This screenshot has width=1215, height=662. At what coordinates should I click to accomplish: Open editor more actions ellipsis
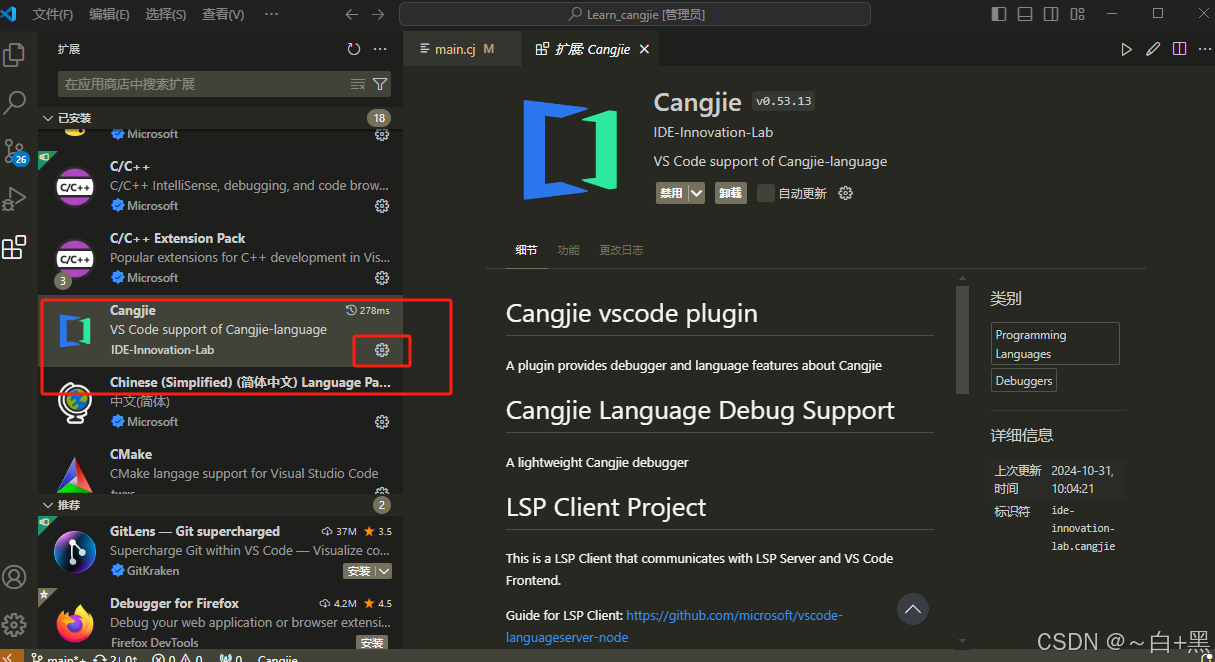point(1204,49)
